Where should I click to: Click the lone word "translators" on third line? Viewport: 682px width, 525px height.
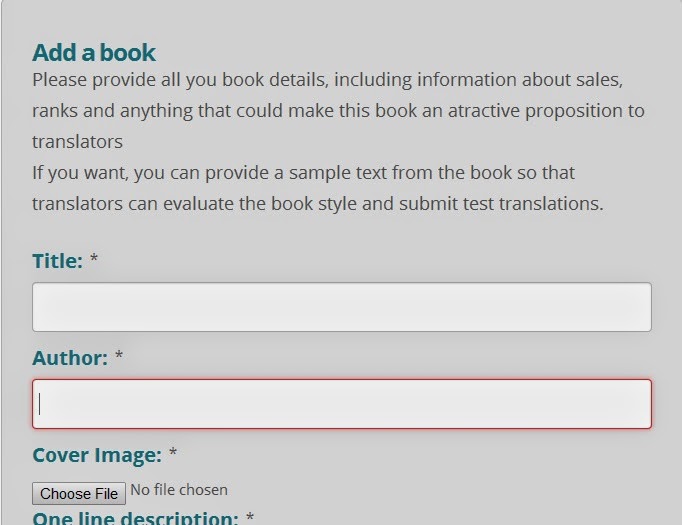point(77,142)
